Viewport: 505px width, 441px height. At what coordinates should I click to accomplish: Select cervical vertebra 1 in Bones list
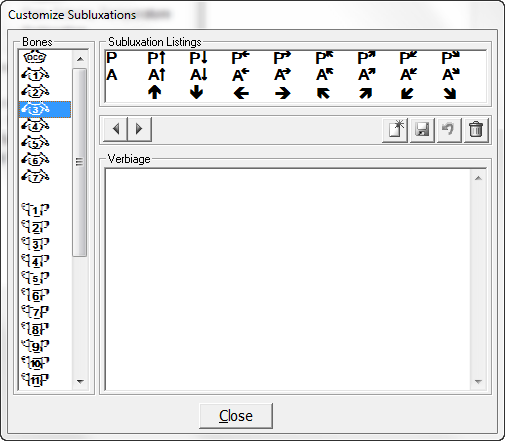coord(35,75)
